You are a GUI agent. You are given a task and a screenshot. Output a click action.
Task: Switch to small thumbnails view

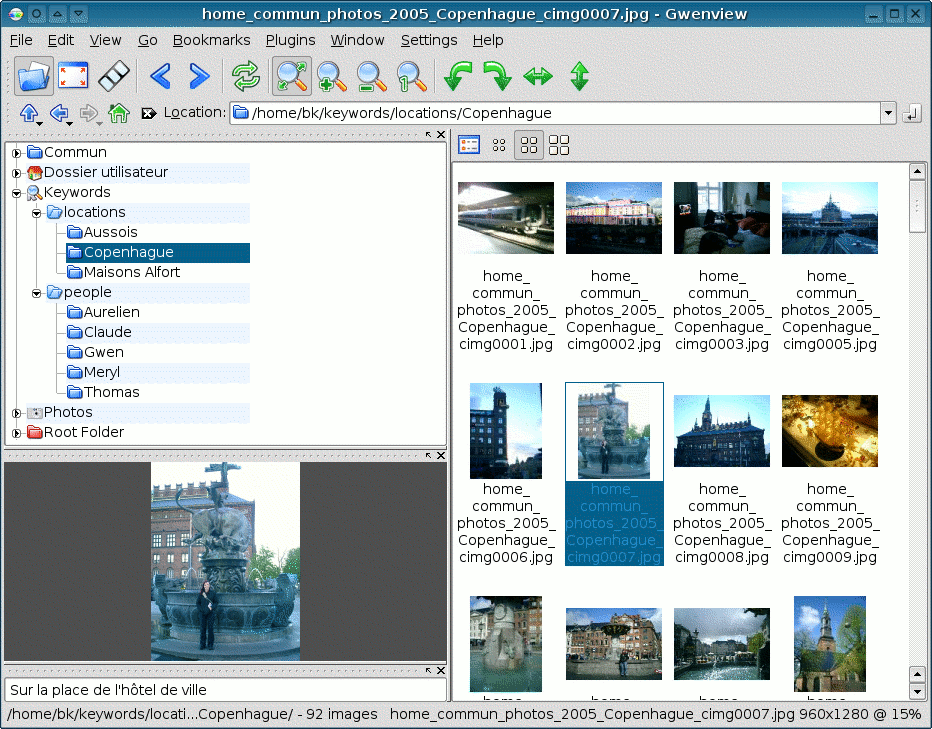tap(499, 144)
